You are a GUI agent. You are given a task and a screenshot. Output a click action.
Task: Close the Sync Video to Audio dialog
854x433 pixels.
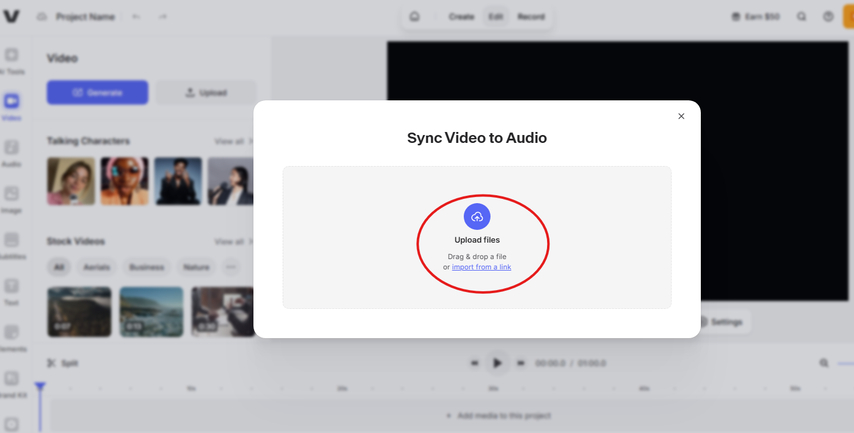pos(681,116)
